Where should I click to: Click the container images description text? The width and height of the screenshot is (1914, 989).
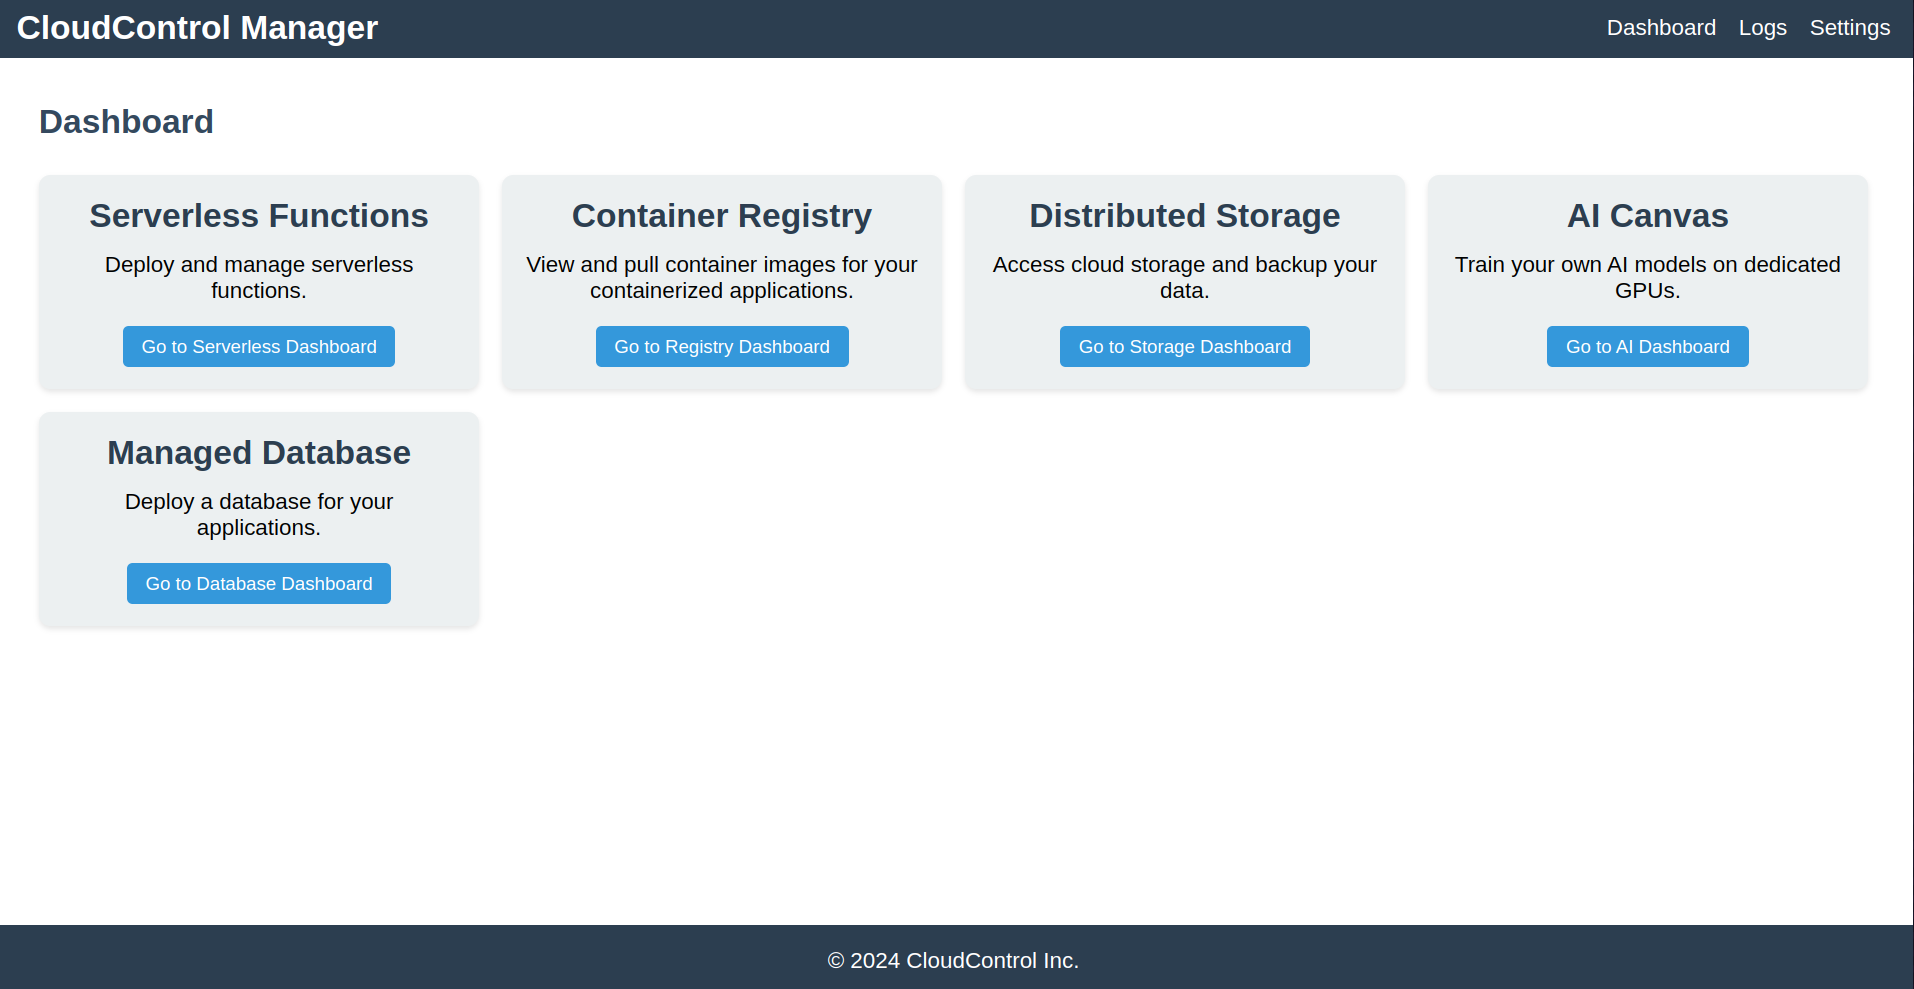point(721,277)
